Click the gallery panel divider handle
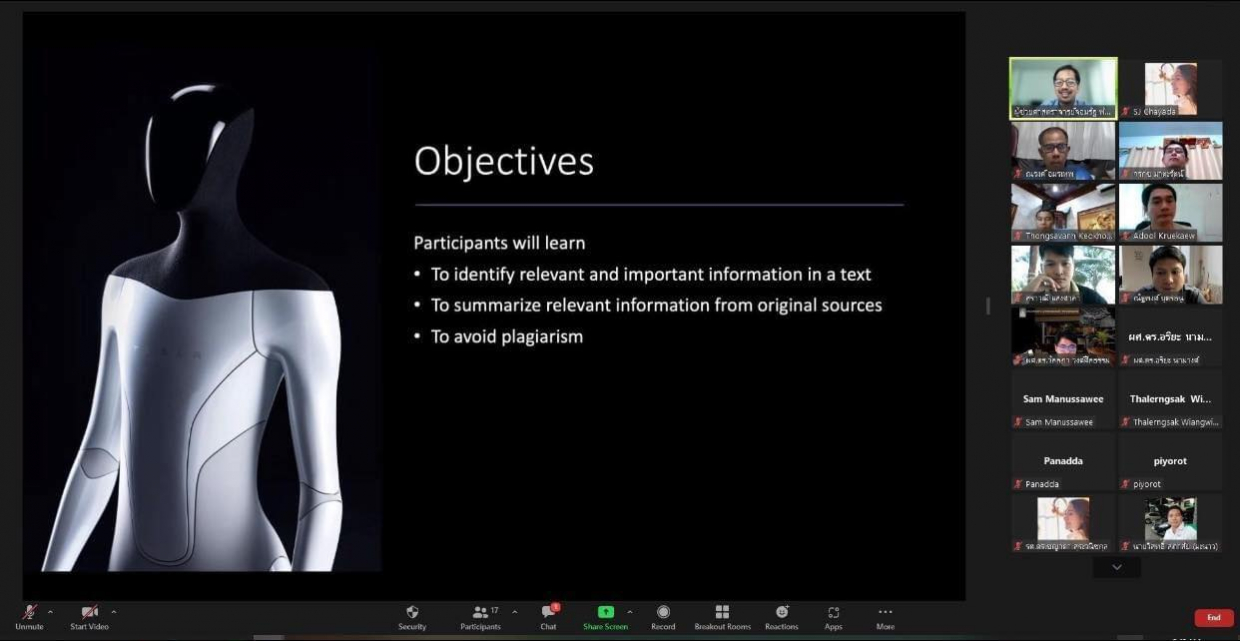 pos(988,306)
